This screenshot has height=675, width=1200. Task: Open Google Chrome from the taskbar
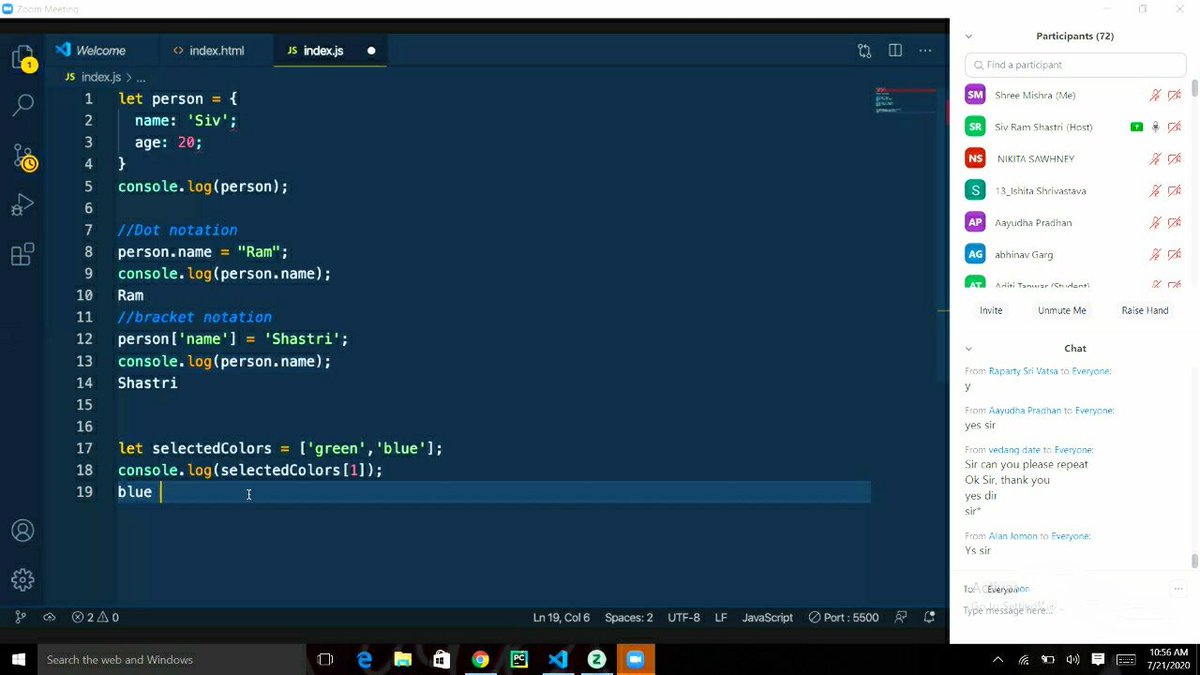coord(480,659)
